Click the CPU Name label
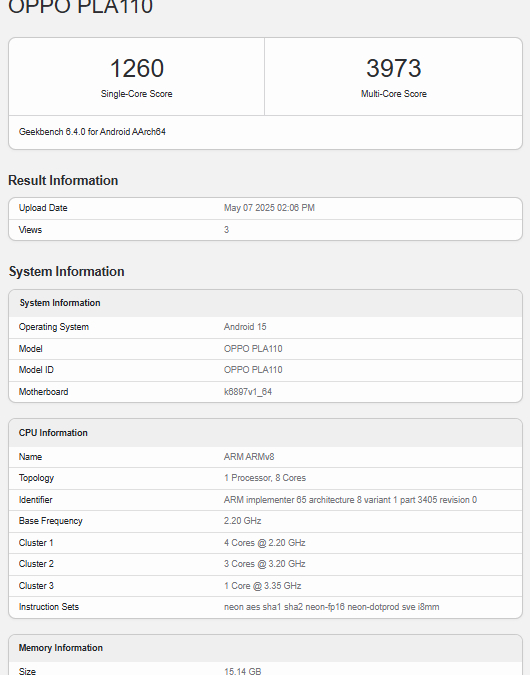 [x=30, y=457]
